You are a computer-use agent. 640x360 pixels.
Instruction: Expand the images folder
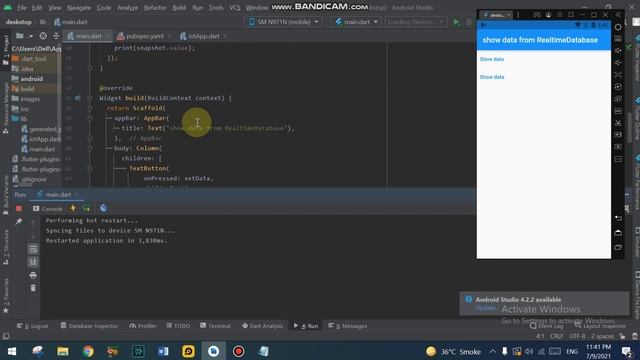pos(30,99)
